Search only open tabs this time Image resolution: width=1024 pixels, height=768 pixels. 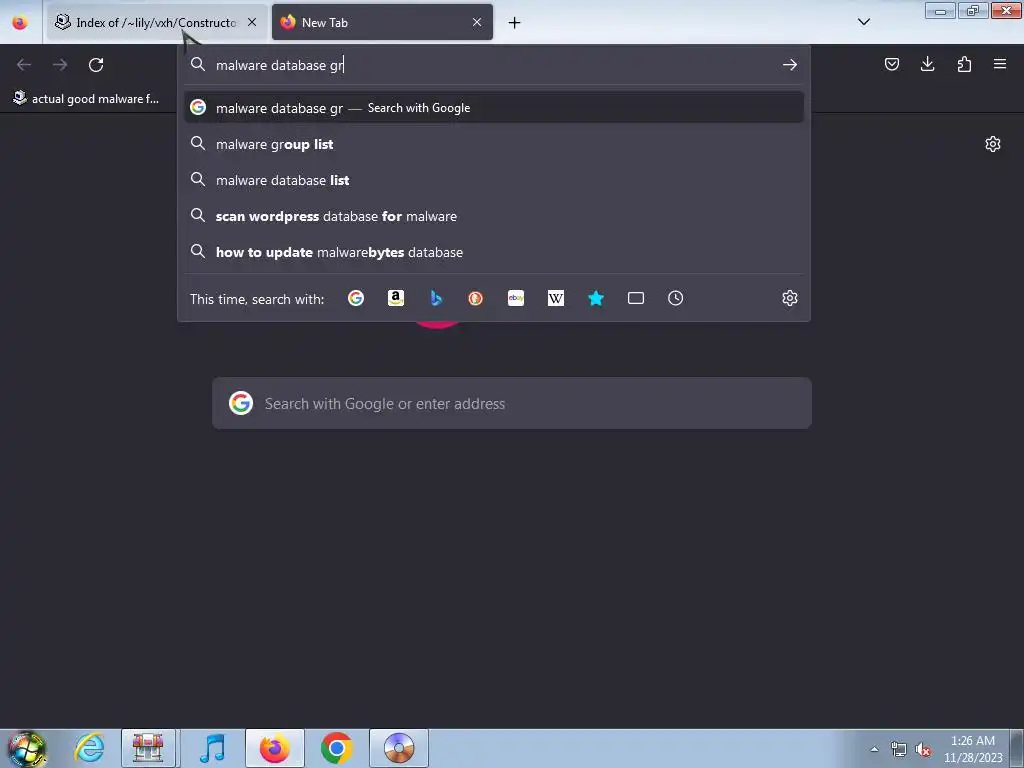(x=635, y=298)
